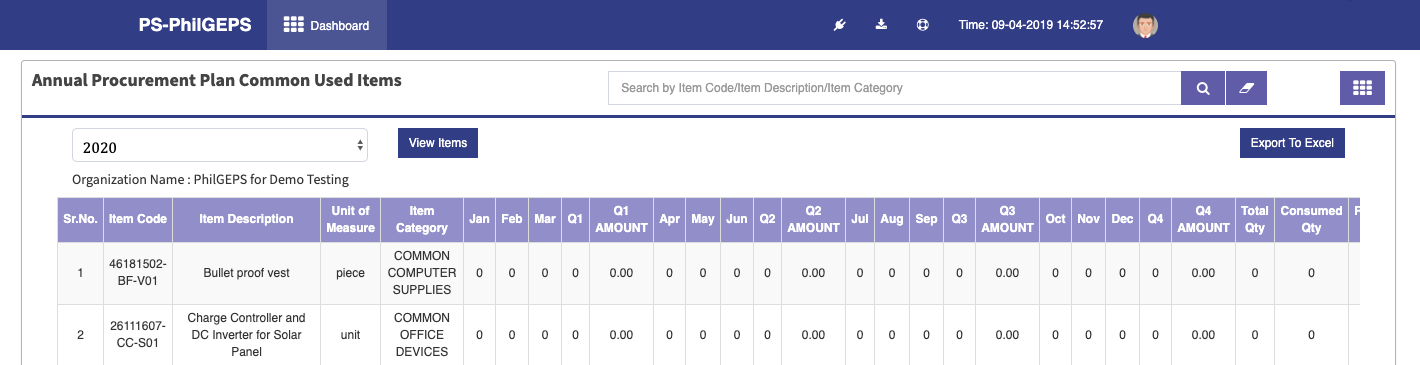The height and width of the screenshot is (365, 1420).
Task: Open the user avatar profile menu
Action: click(x=1145, y=25)
